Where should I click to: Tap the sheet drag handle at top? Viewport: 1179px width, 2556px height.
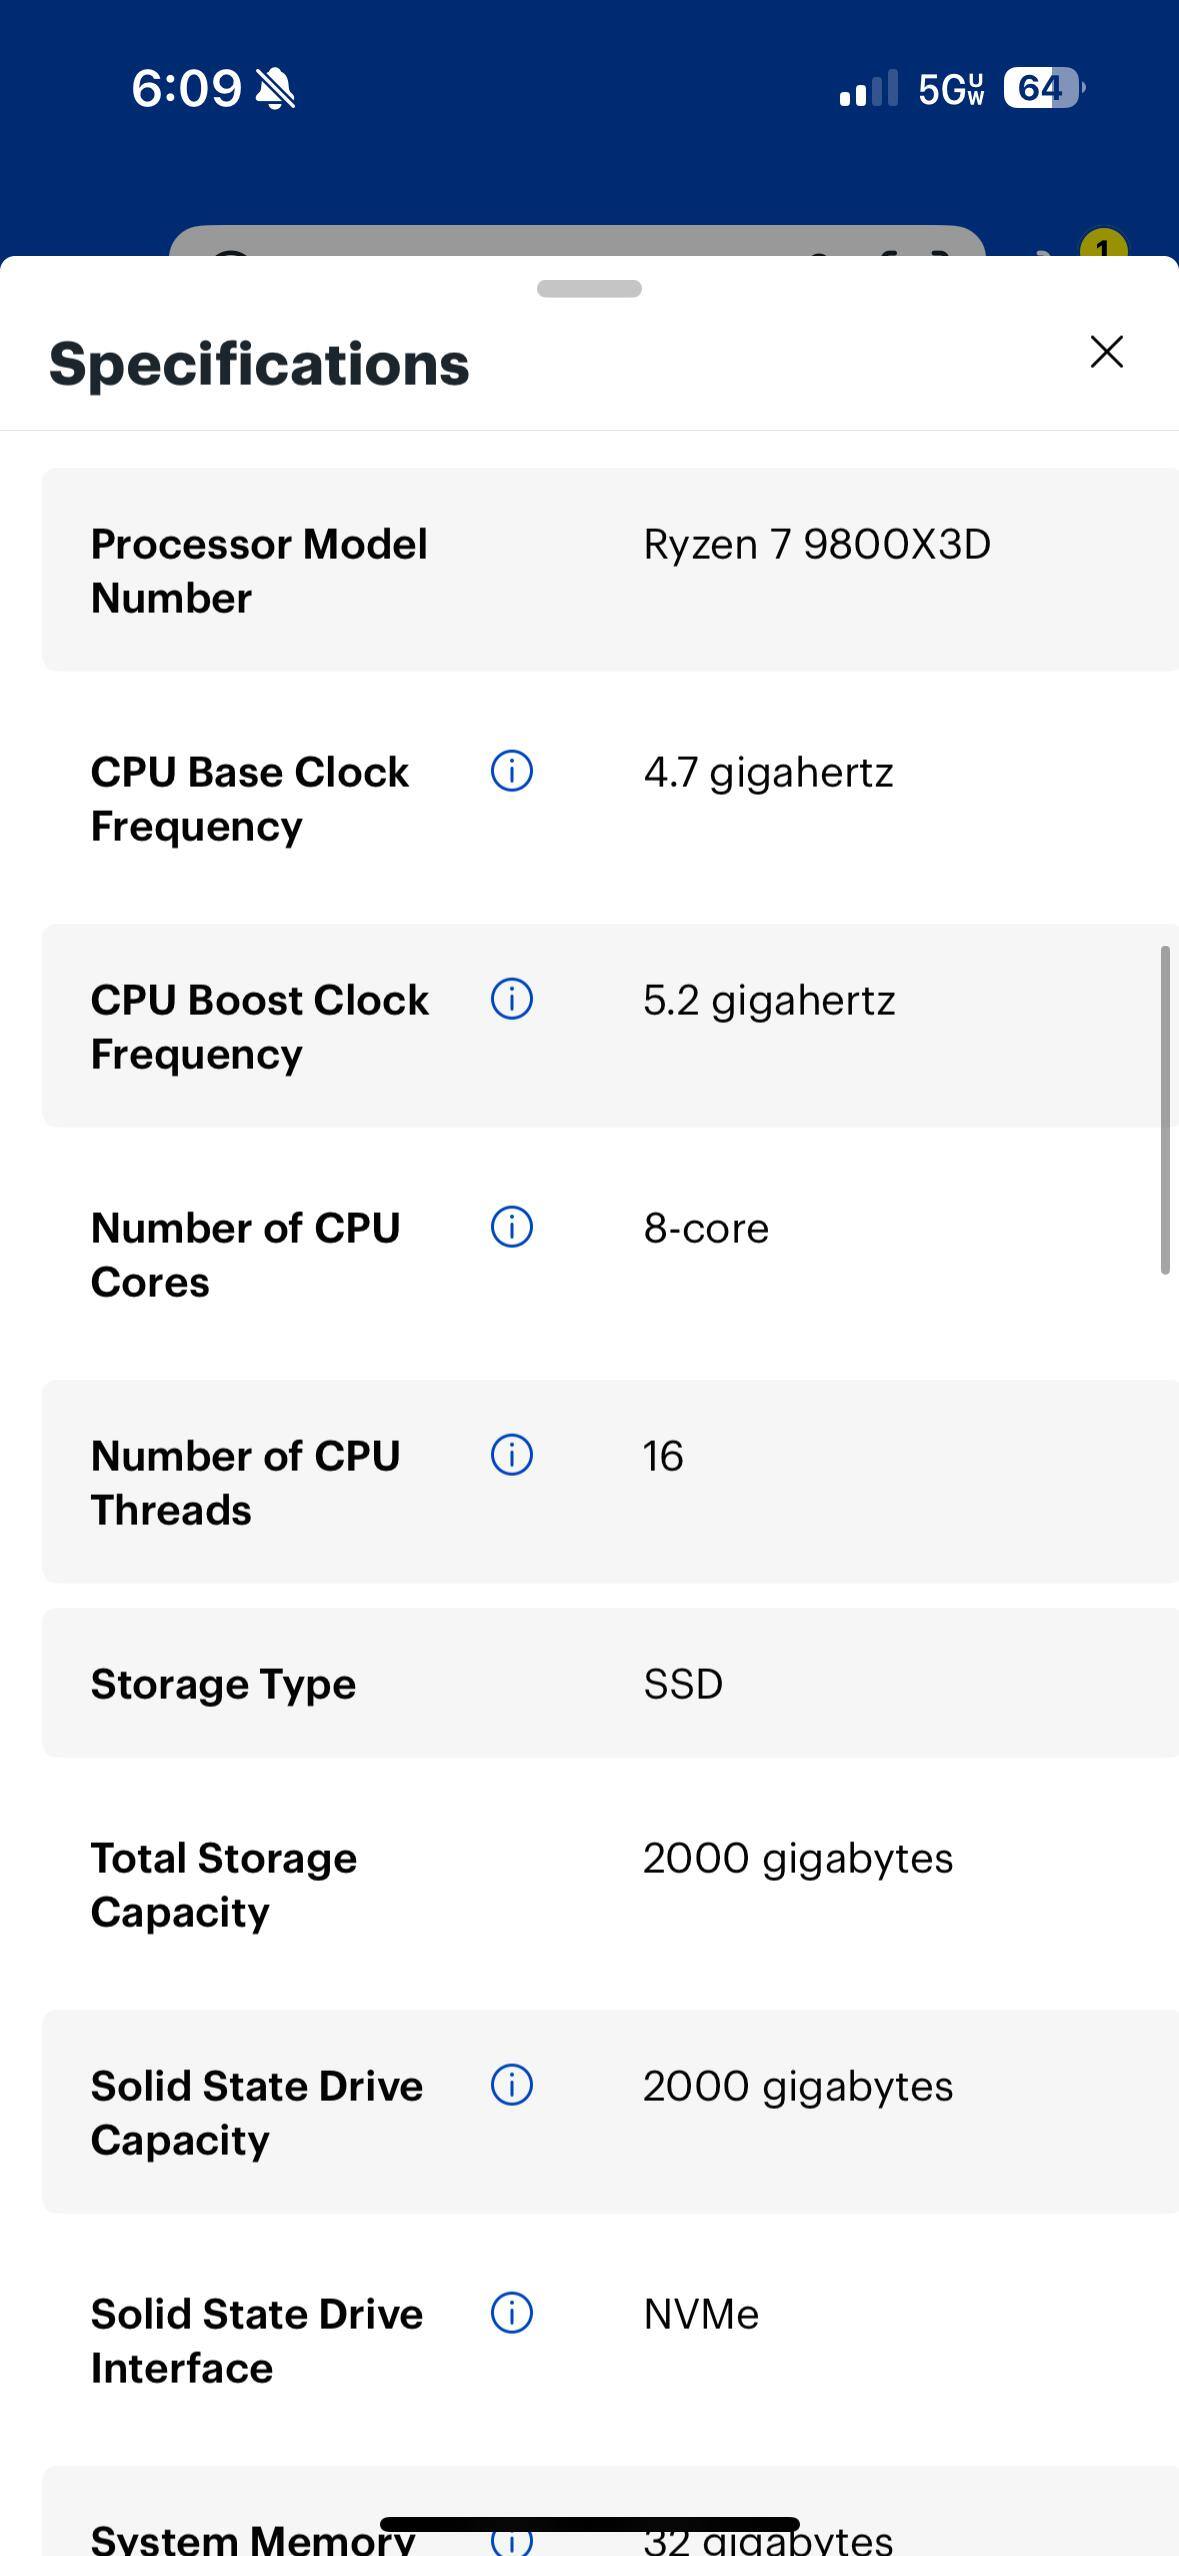[x=589, y=289]
